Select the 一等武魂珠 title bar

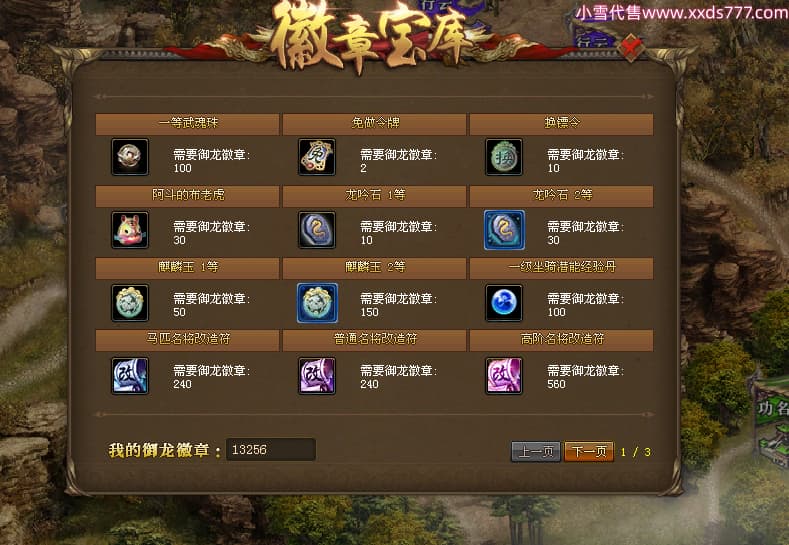click(x=187, y=124)
